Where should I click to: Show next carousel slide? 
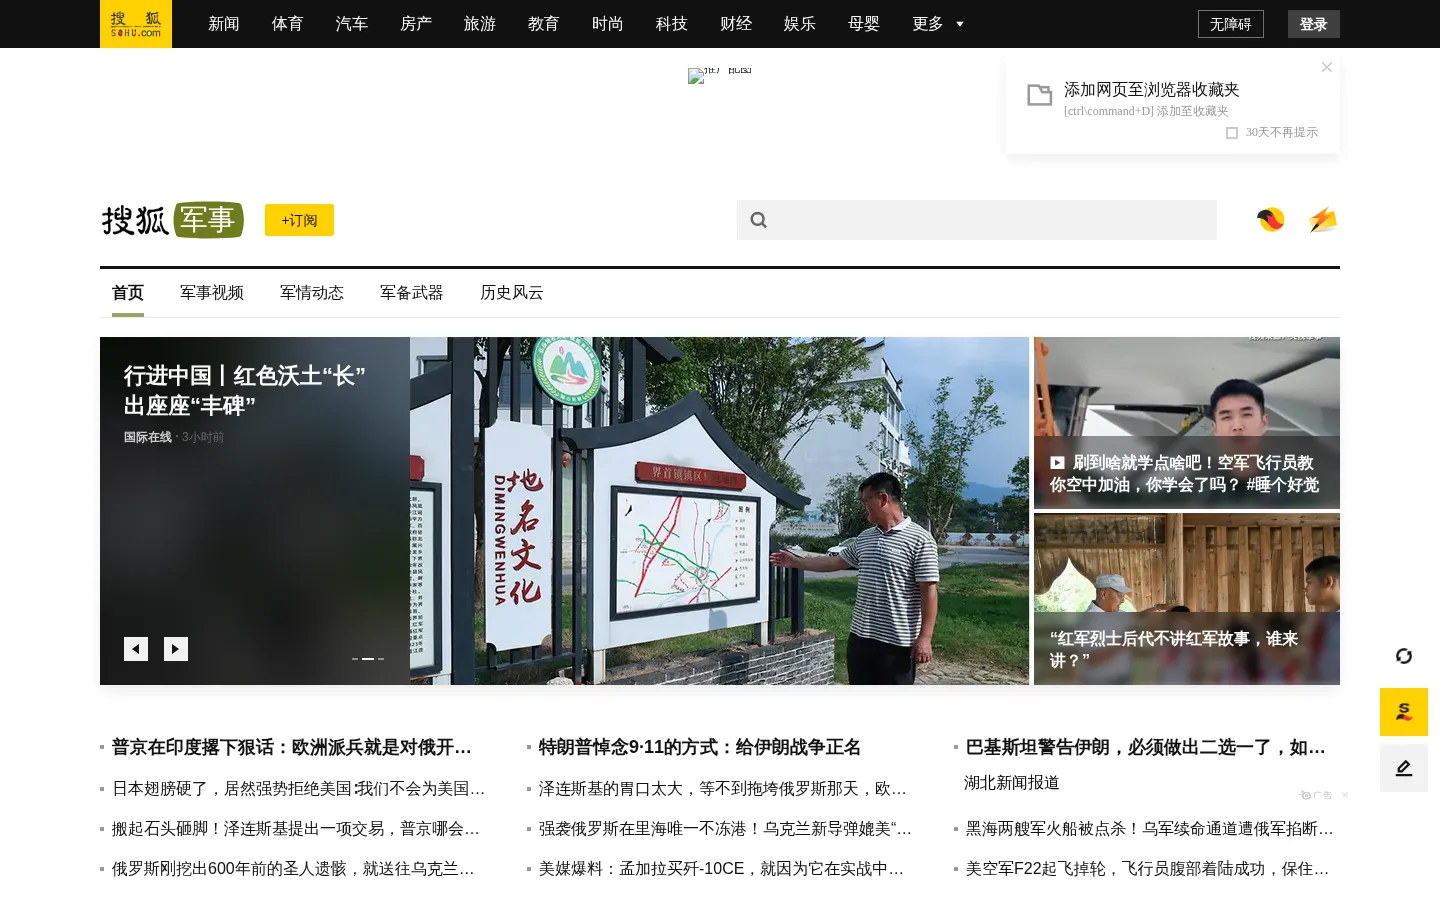176,649
